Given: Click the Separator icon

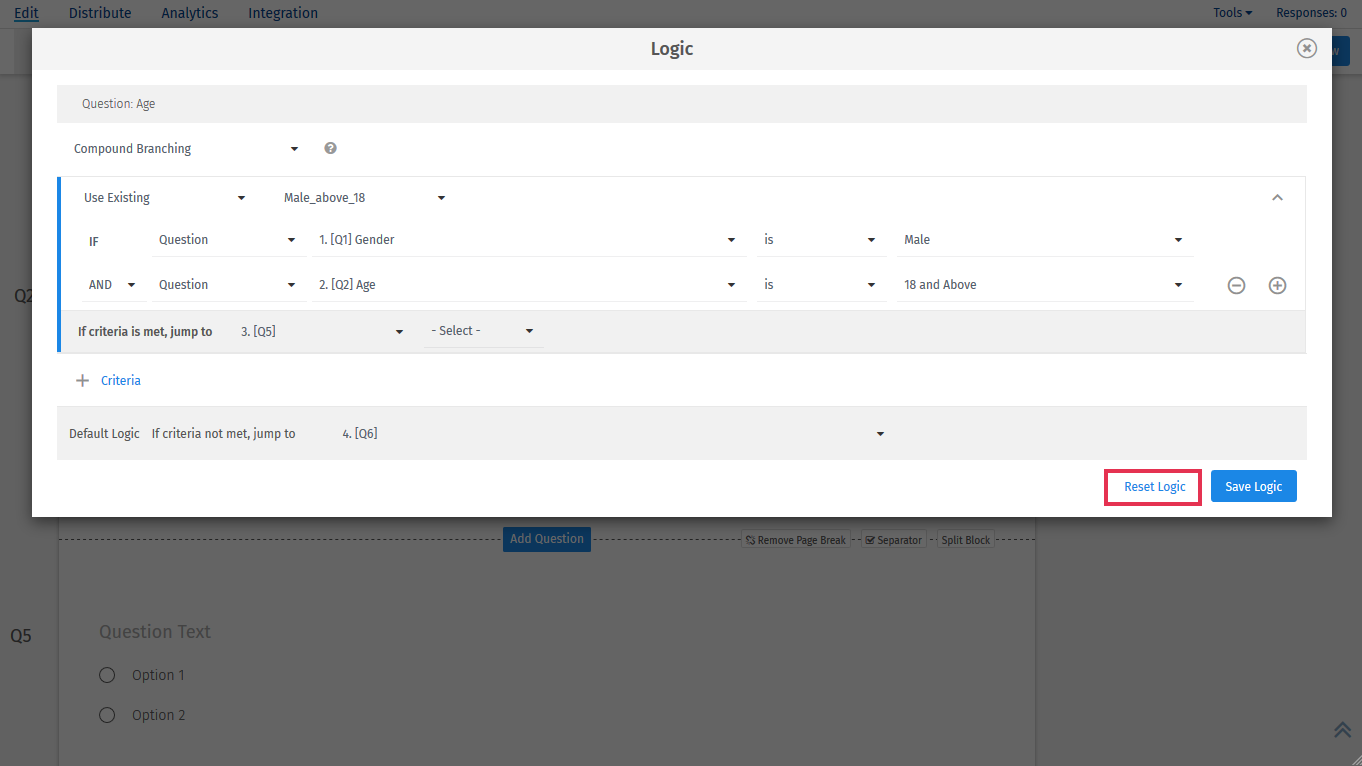Looking at the screenshot, I should click(x=893, y=539).
